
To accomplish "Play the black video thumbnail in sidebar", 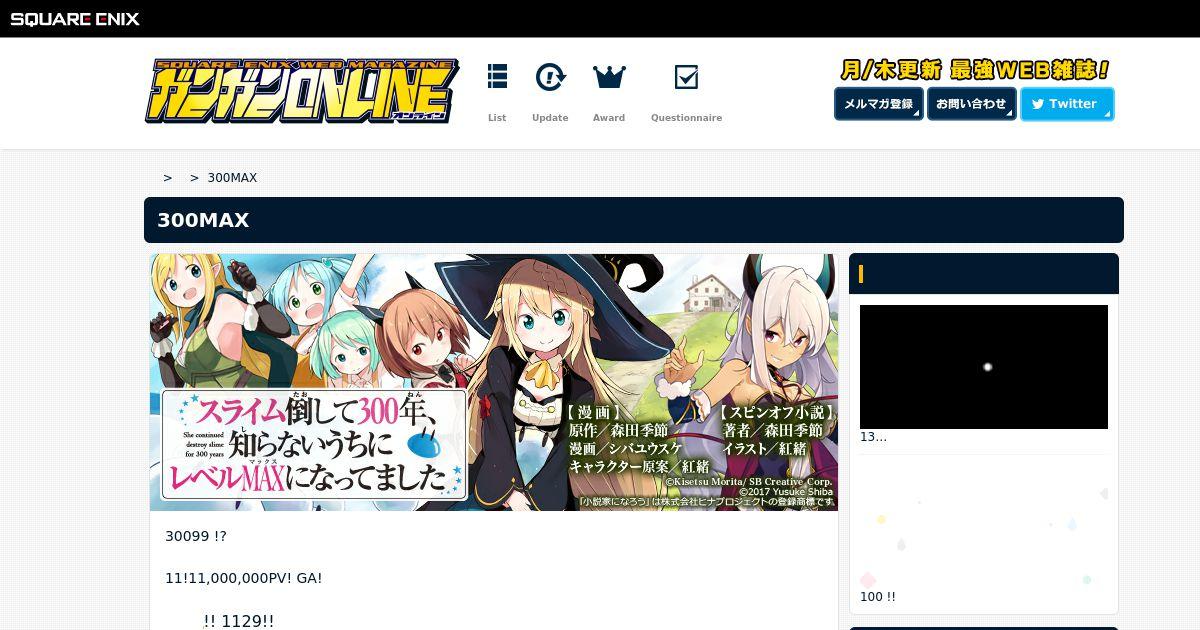I will click(x=984, y=367).
